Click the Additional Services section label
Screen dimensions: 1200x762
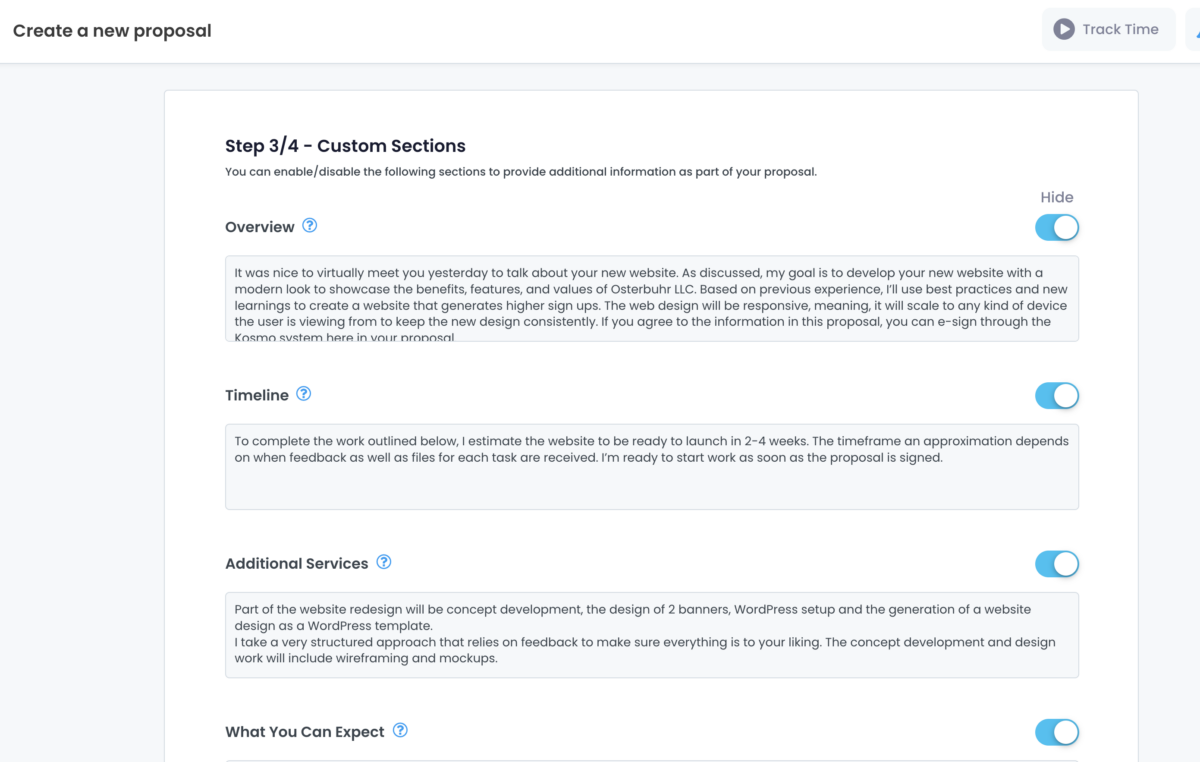point(297,563)
